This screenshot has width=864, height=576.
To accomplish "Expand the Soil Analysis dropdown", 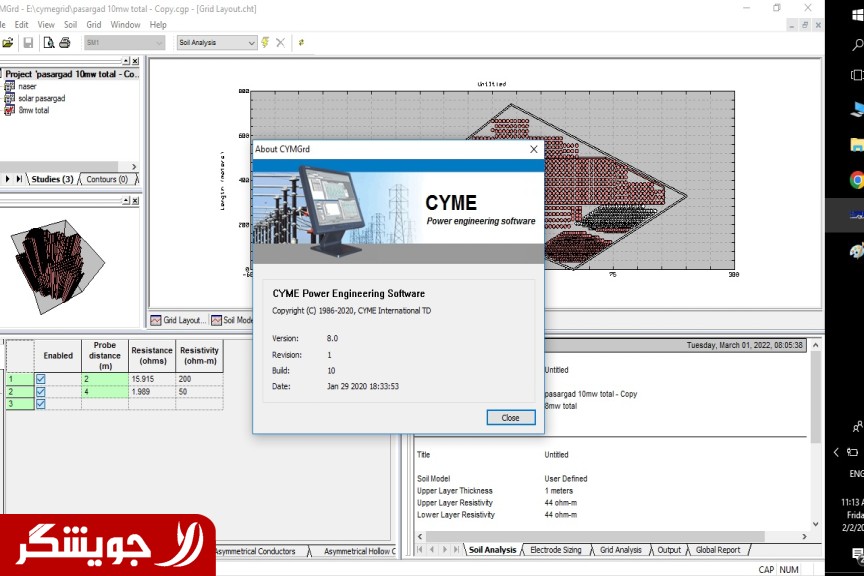I will [x=251, y=43].
